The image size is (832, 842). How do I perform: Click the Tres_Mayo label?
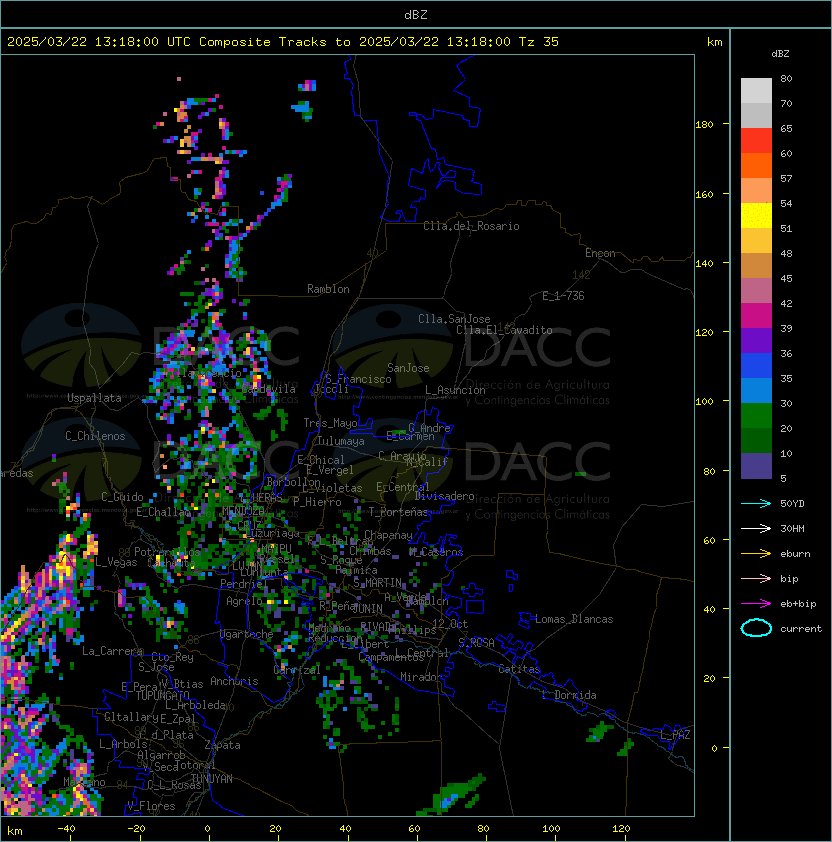pos(330,423)
